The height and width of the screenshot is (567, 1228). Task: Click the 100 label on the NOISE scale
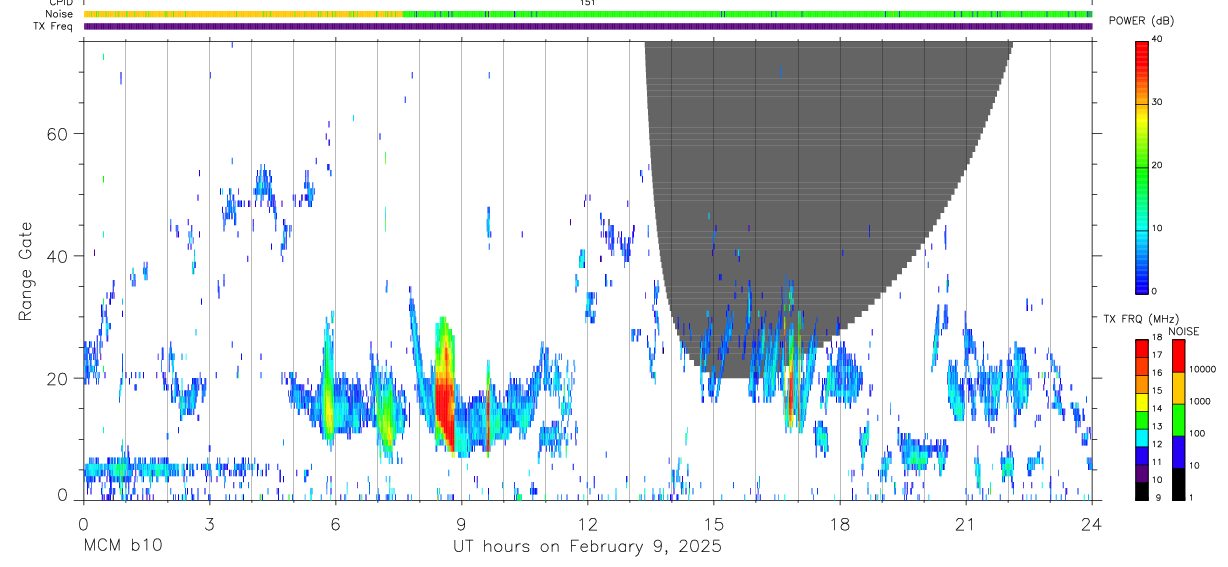point(1197,434)
